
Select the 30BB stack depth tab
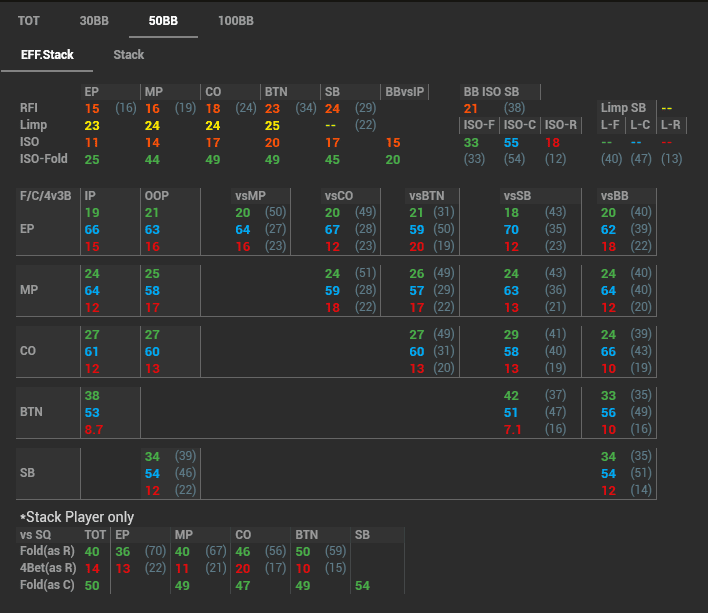click(x=94, y=21)
